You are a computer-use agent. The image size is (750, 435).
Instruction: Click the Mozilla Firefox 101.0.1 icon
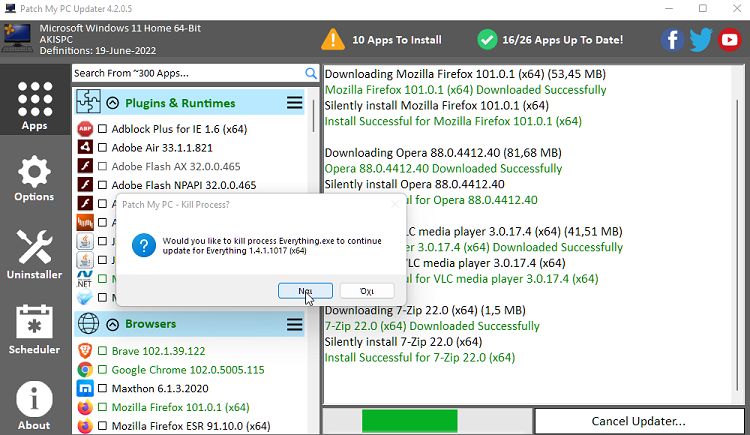tap(85, 407)
